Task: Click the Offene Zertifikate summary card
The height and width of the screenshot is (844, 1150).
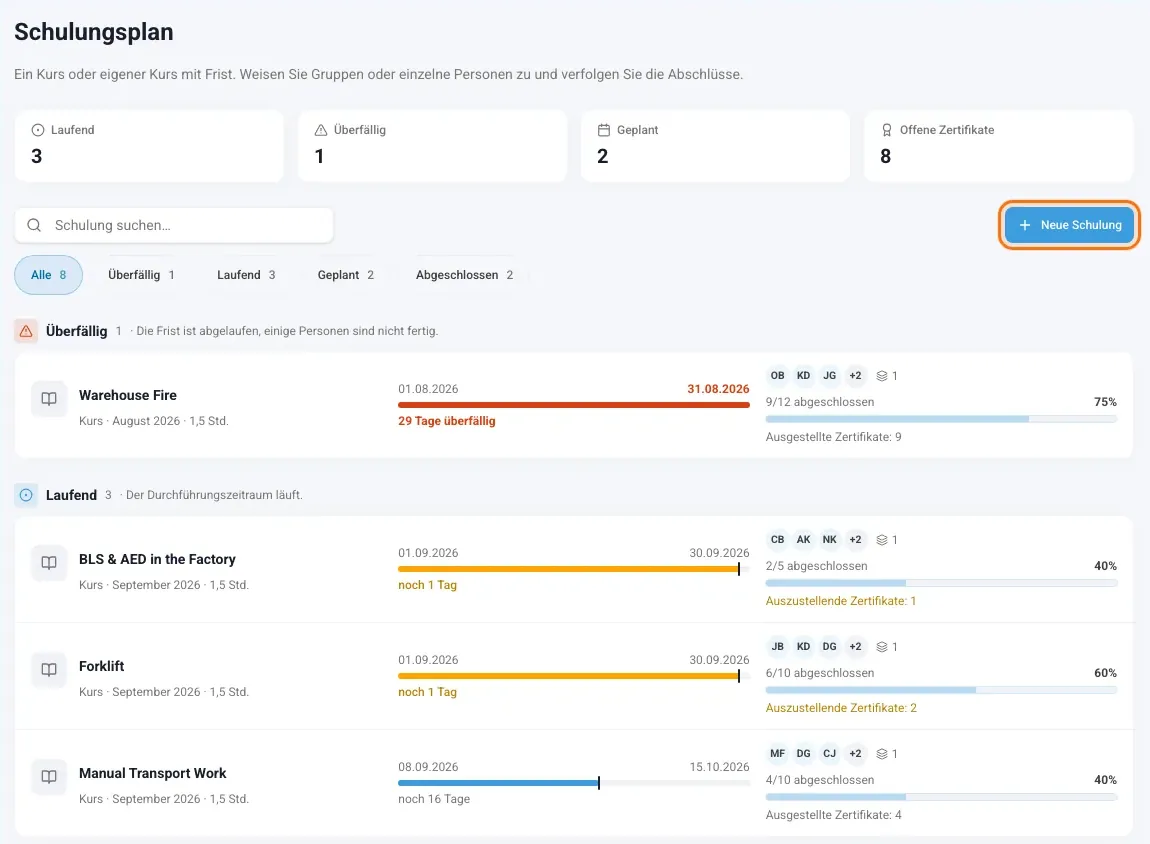Action: tap(998, 146)
